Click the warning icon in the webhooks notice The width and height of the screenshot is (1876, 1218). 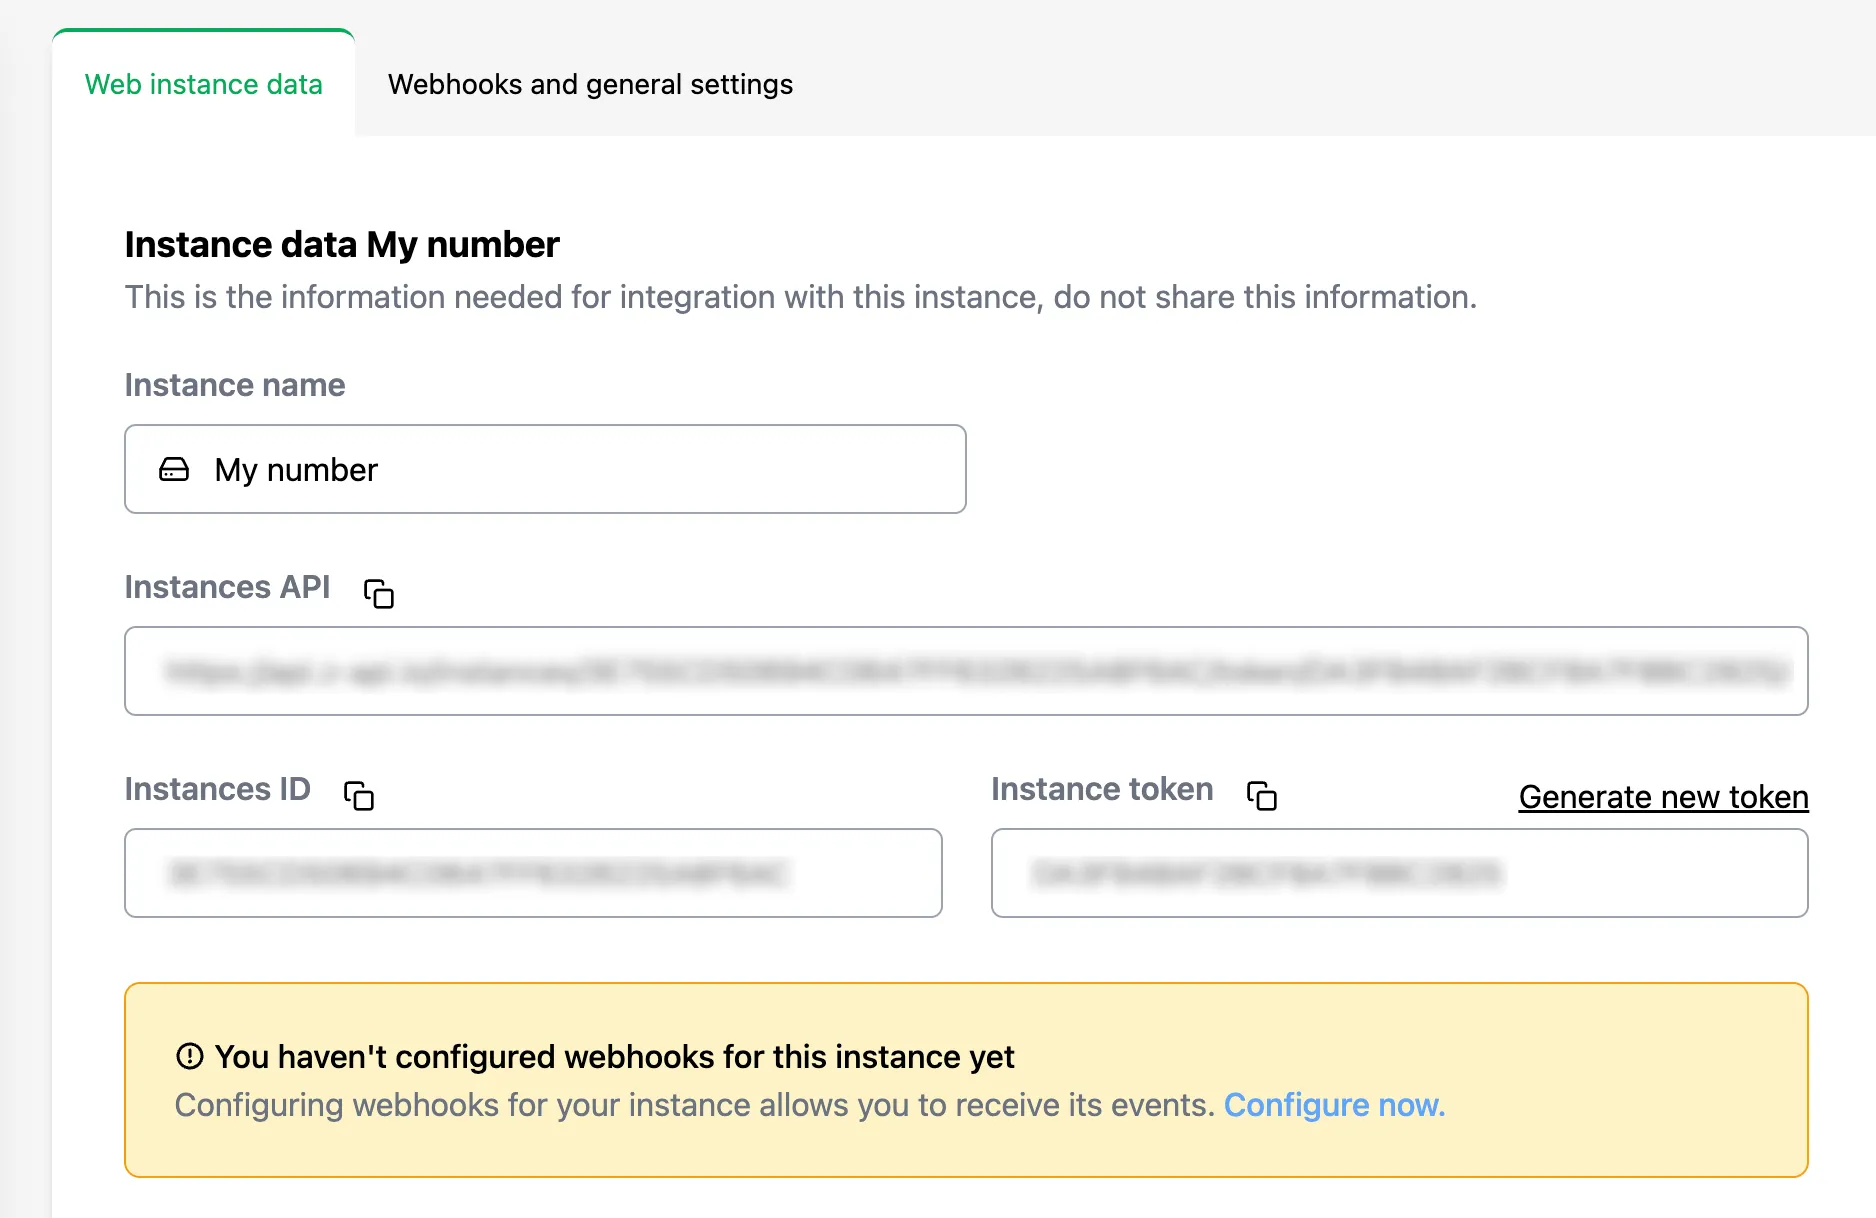point(190,1056)
